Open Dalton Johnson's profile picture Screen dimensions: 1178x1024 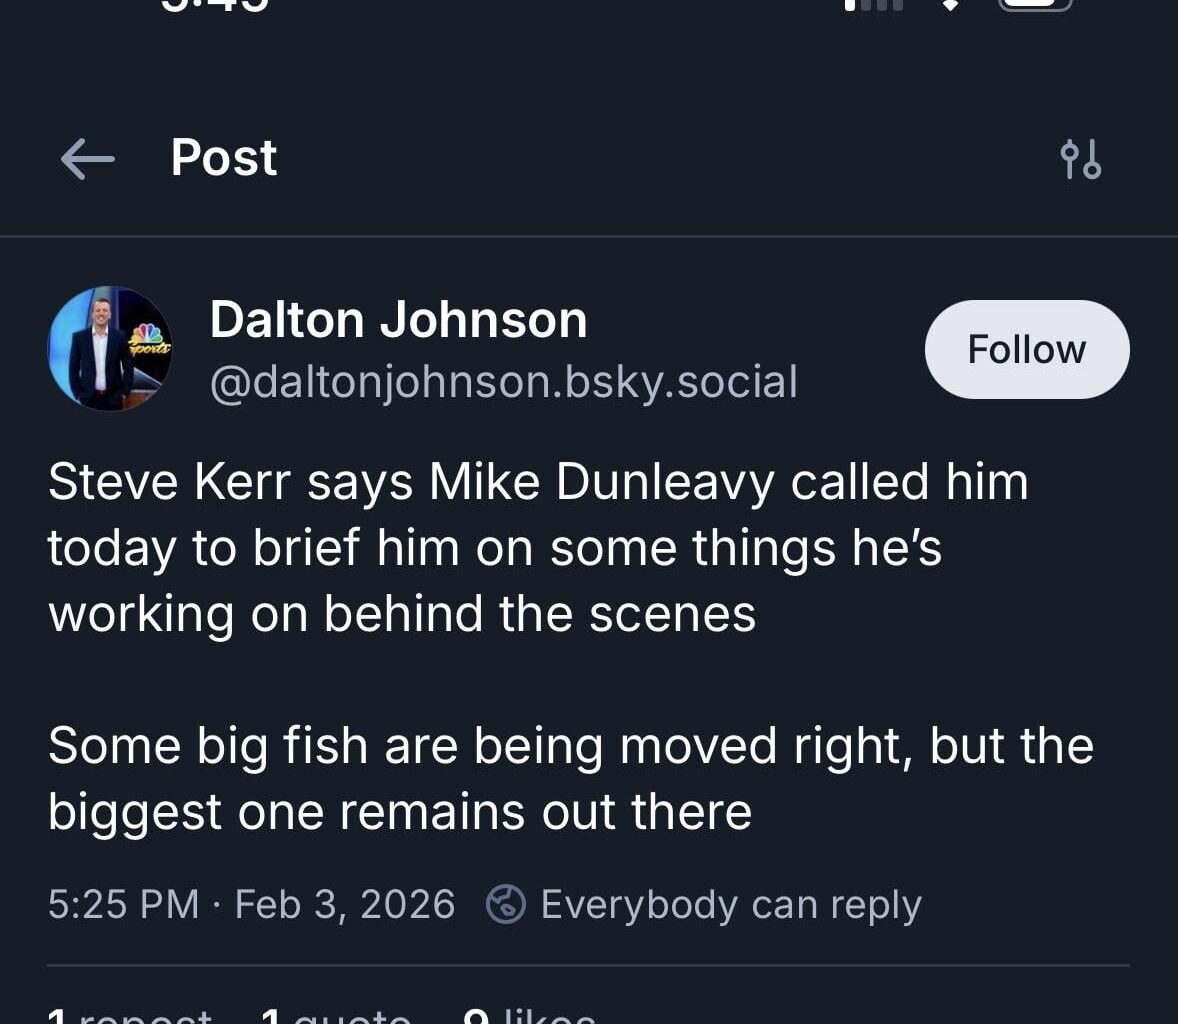pyautogui.click(x=110, y=349)
